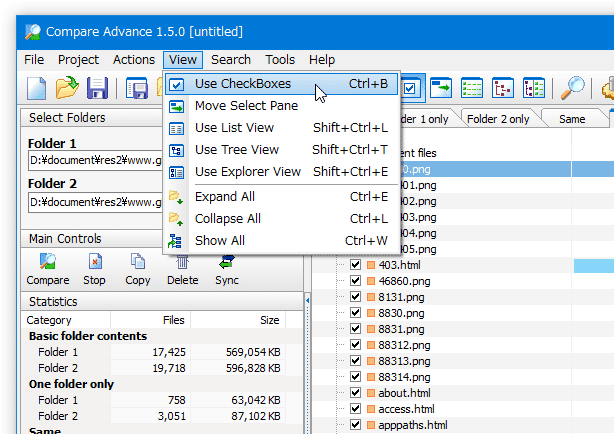
Task: Click the Save project floppy icon
Action: [97, 88]
